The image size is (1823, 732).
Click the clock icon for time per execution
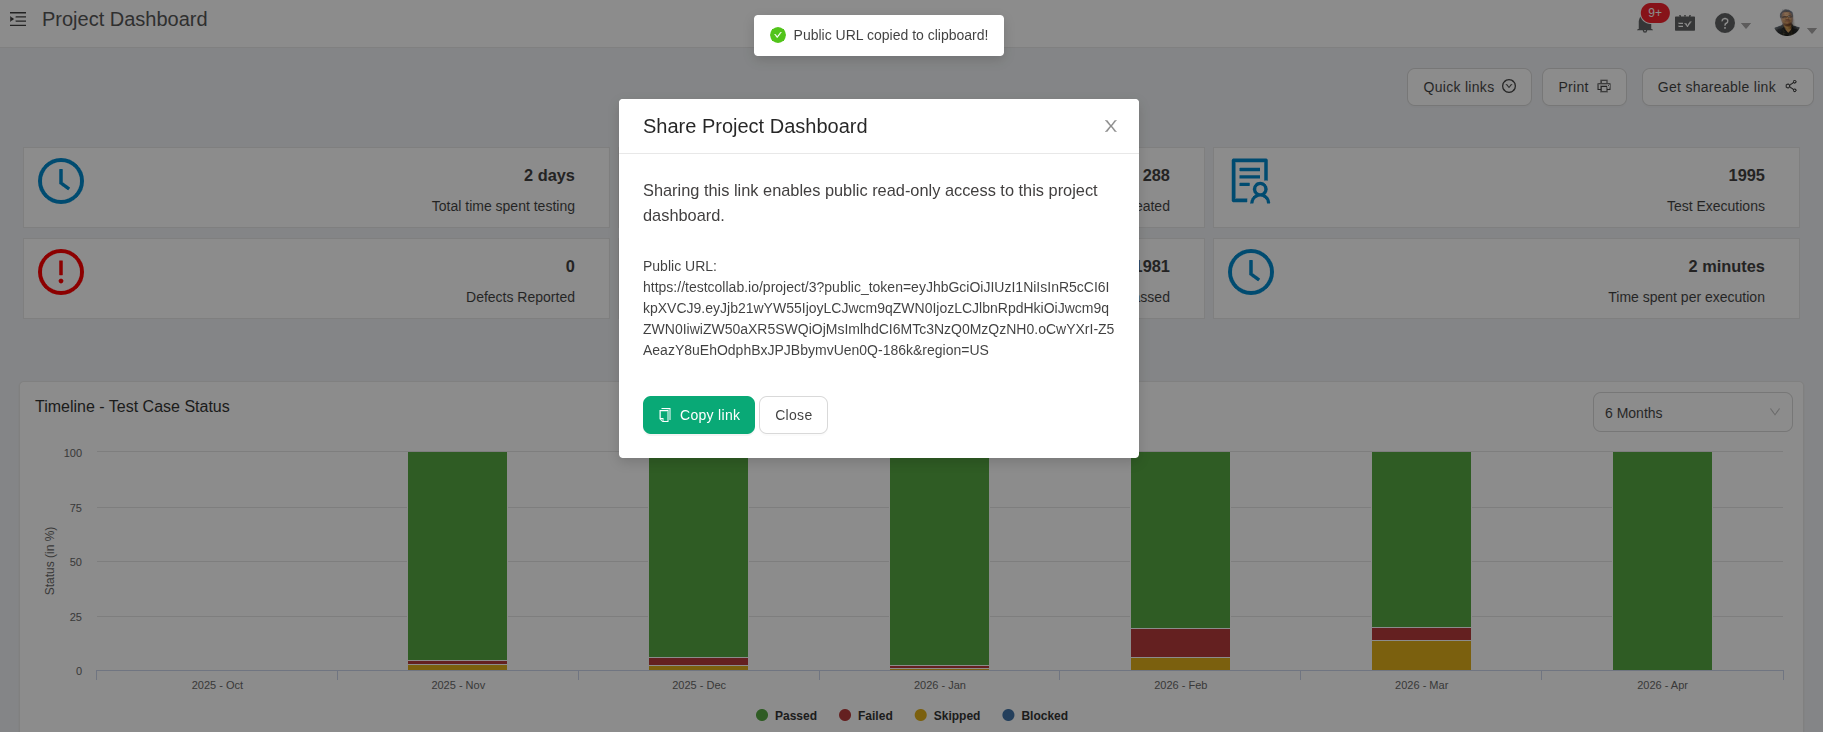(x=1251, y=272)
